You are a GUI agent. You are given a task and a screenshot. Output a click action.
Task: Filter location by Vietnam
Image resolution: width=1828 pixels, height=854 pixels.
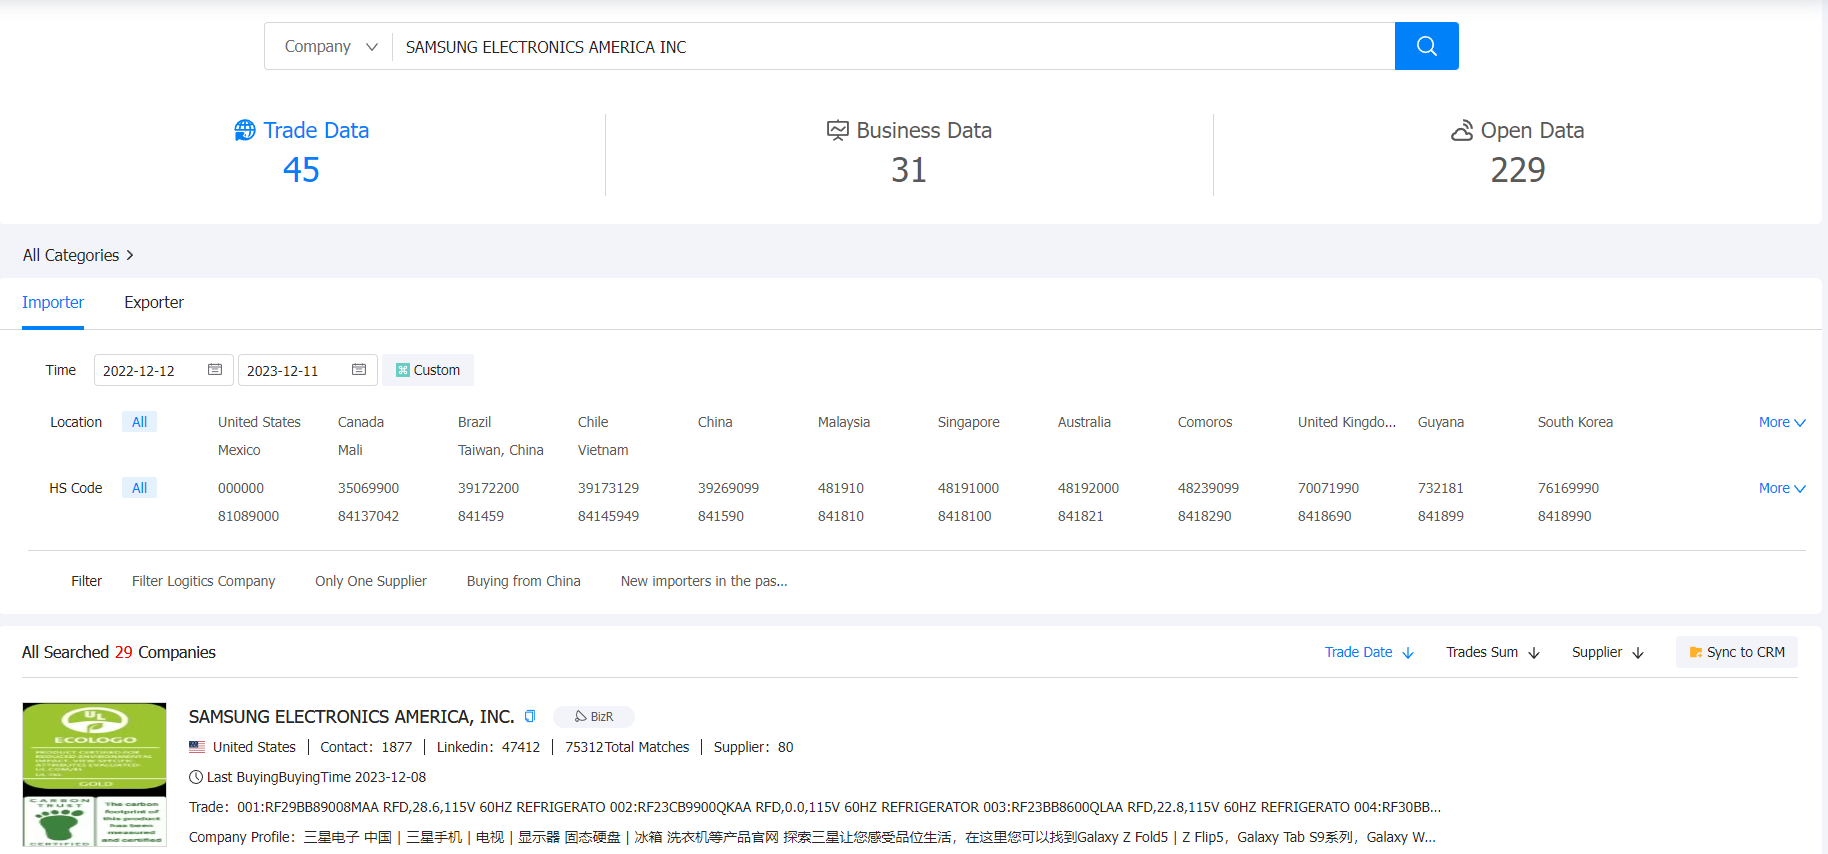603,450
